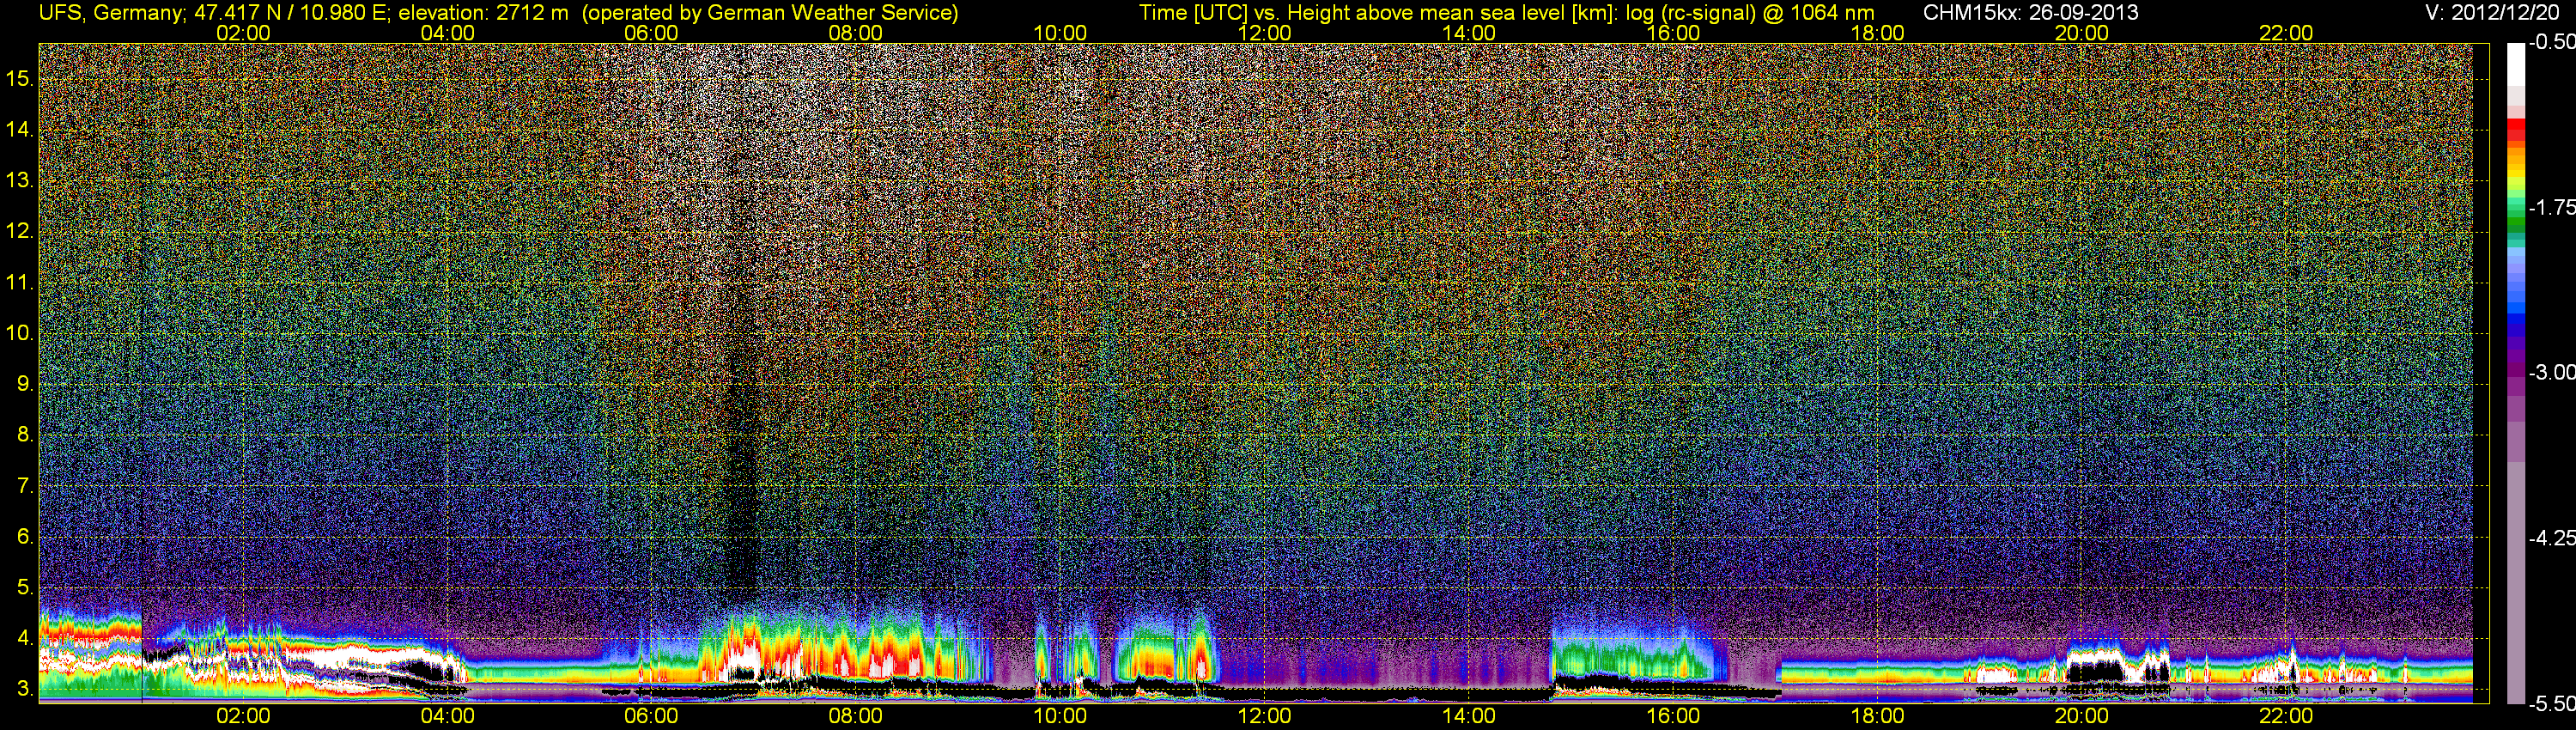
Task: Click the "08:00" label on the top time axis
Action: (x=856, y=33)
